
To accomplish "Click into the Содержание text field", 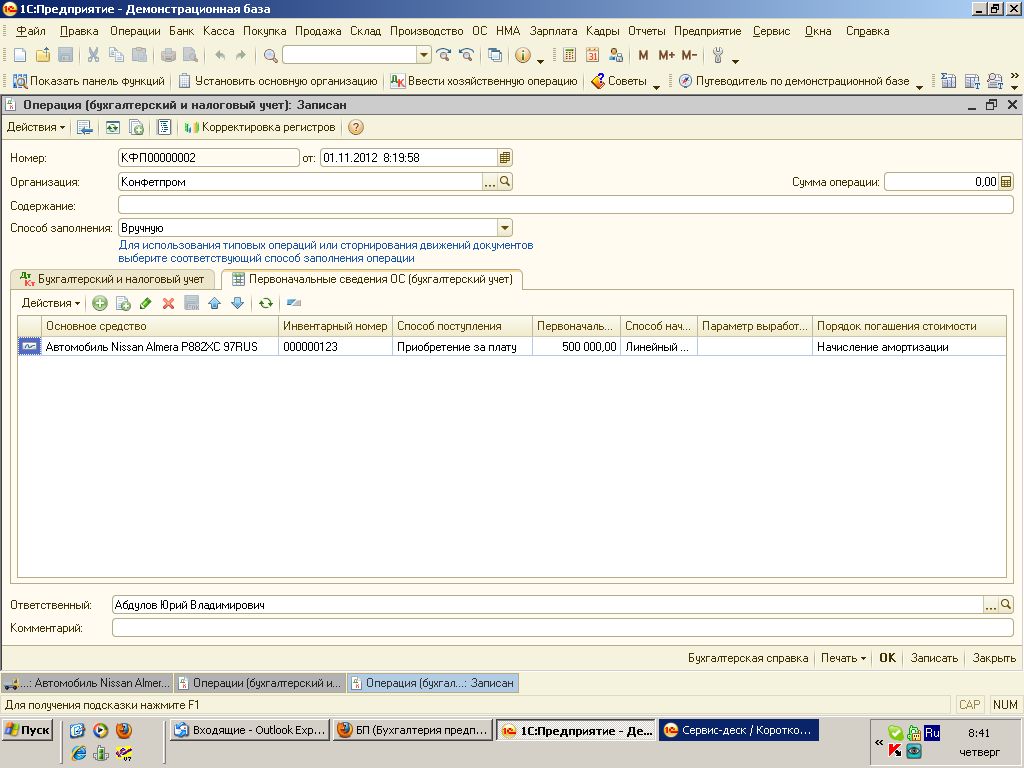I will click(565, 205).
